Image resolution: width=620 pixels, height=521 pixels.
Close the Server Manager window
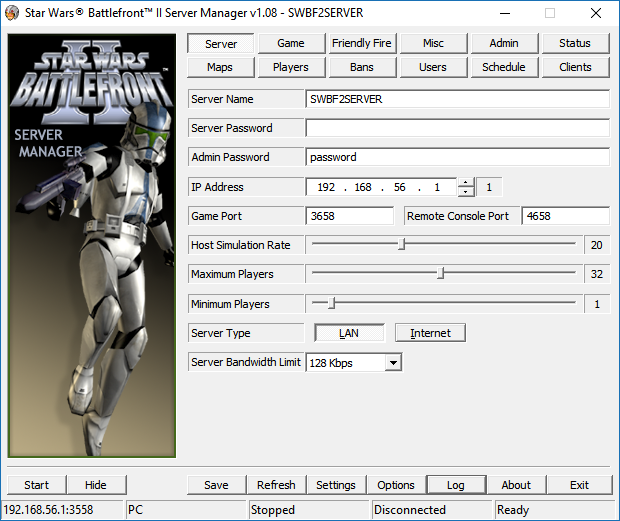point(596,13)
